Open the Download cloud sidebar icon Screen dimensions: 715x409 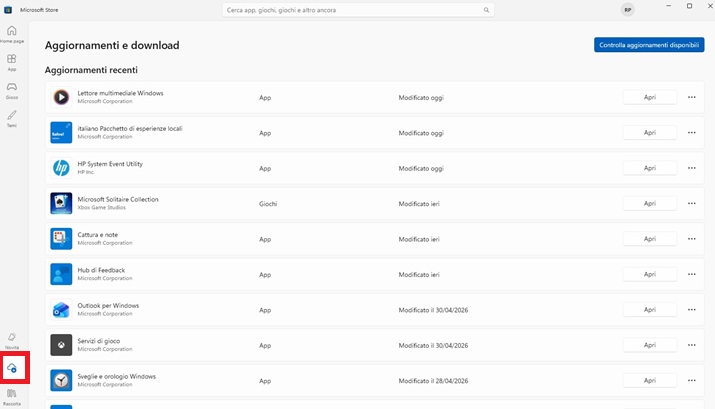coord(12,368)
